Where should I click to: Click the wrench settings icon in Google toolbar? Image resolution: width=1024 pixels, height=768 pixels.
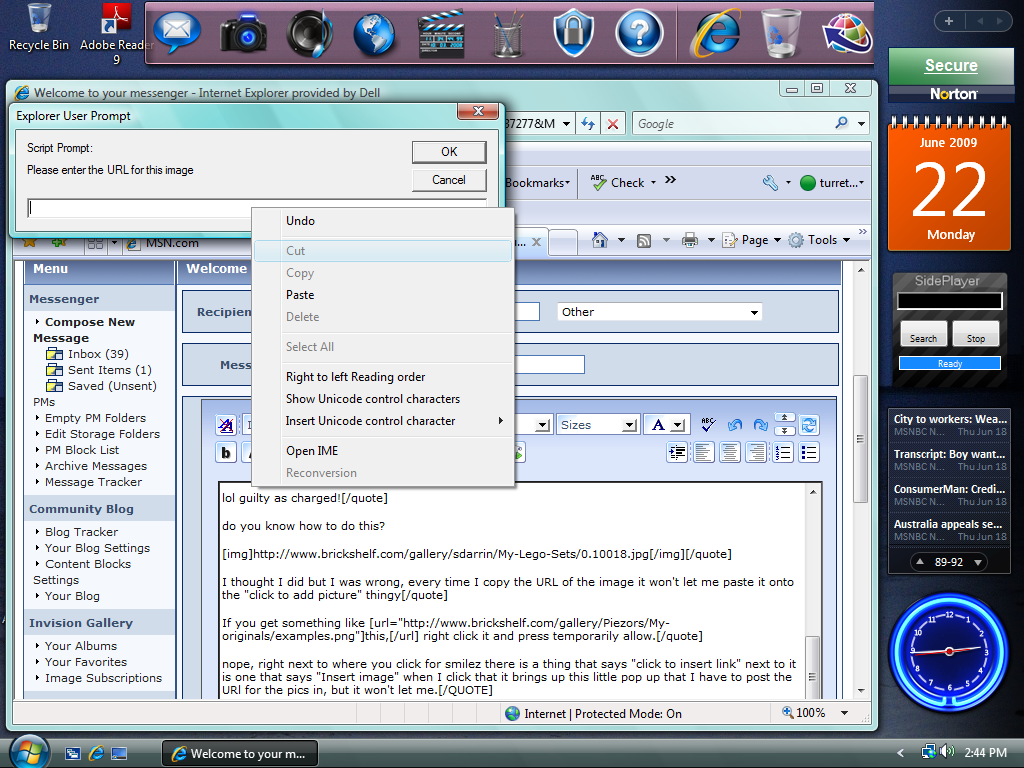[771, 183]
